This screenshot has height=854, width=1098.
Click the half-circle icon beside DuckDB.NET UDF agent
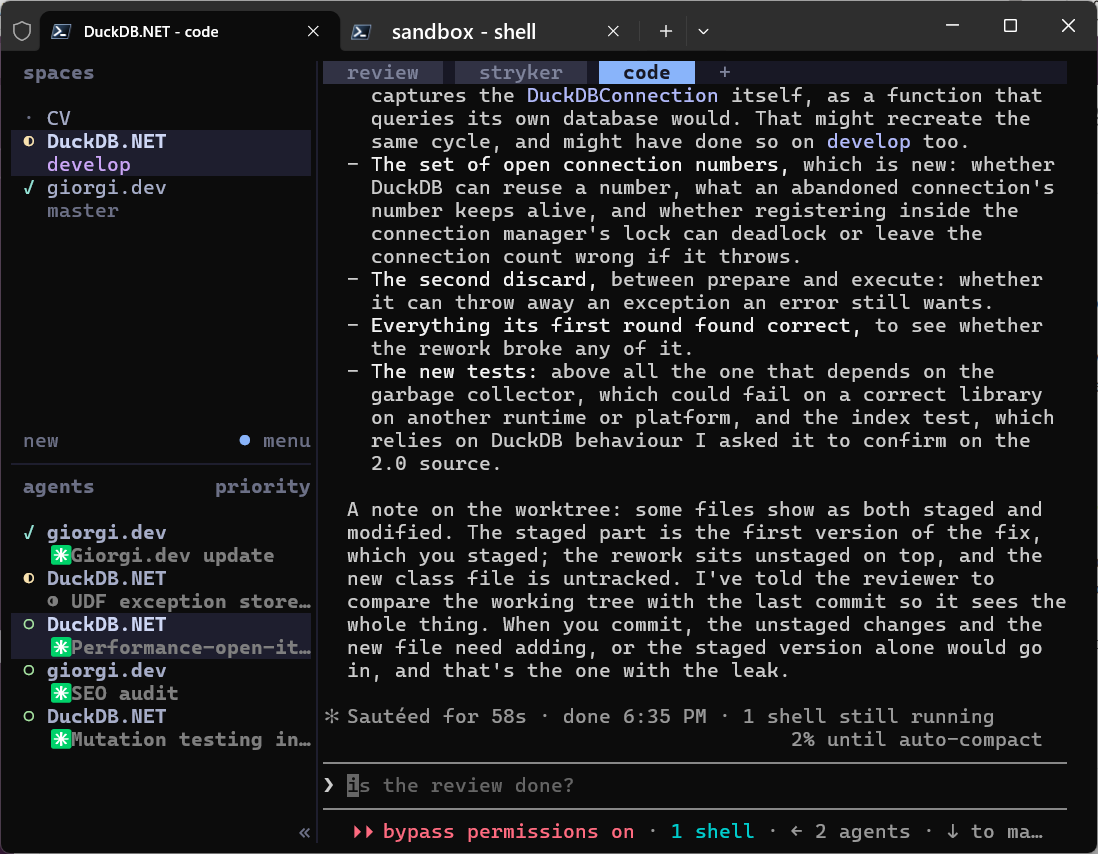pos(29,579)
